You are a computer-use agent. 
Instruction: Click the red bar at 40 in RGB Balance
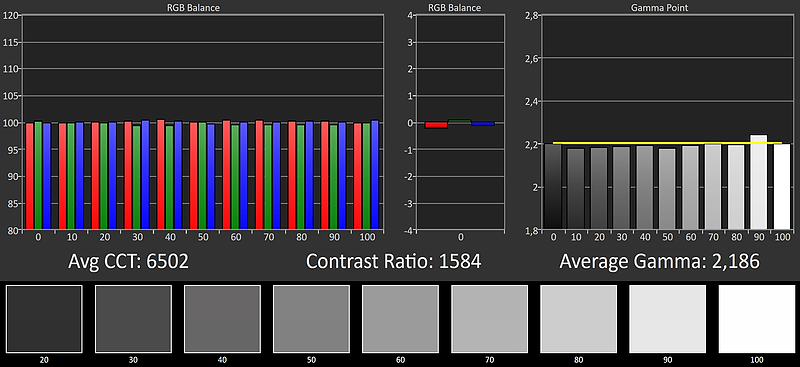click(160, 175)
